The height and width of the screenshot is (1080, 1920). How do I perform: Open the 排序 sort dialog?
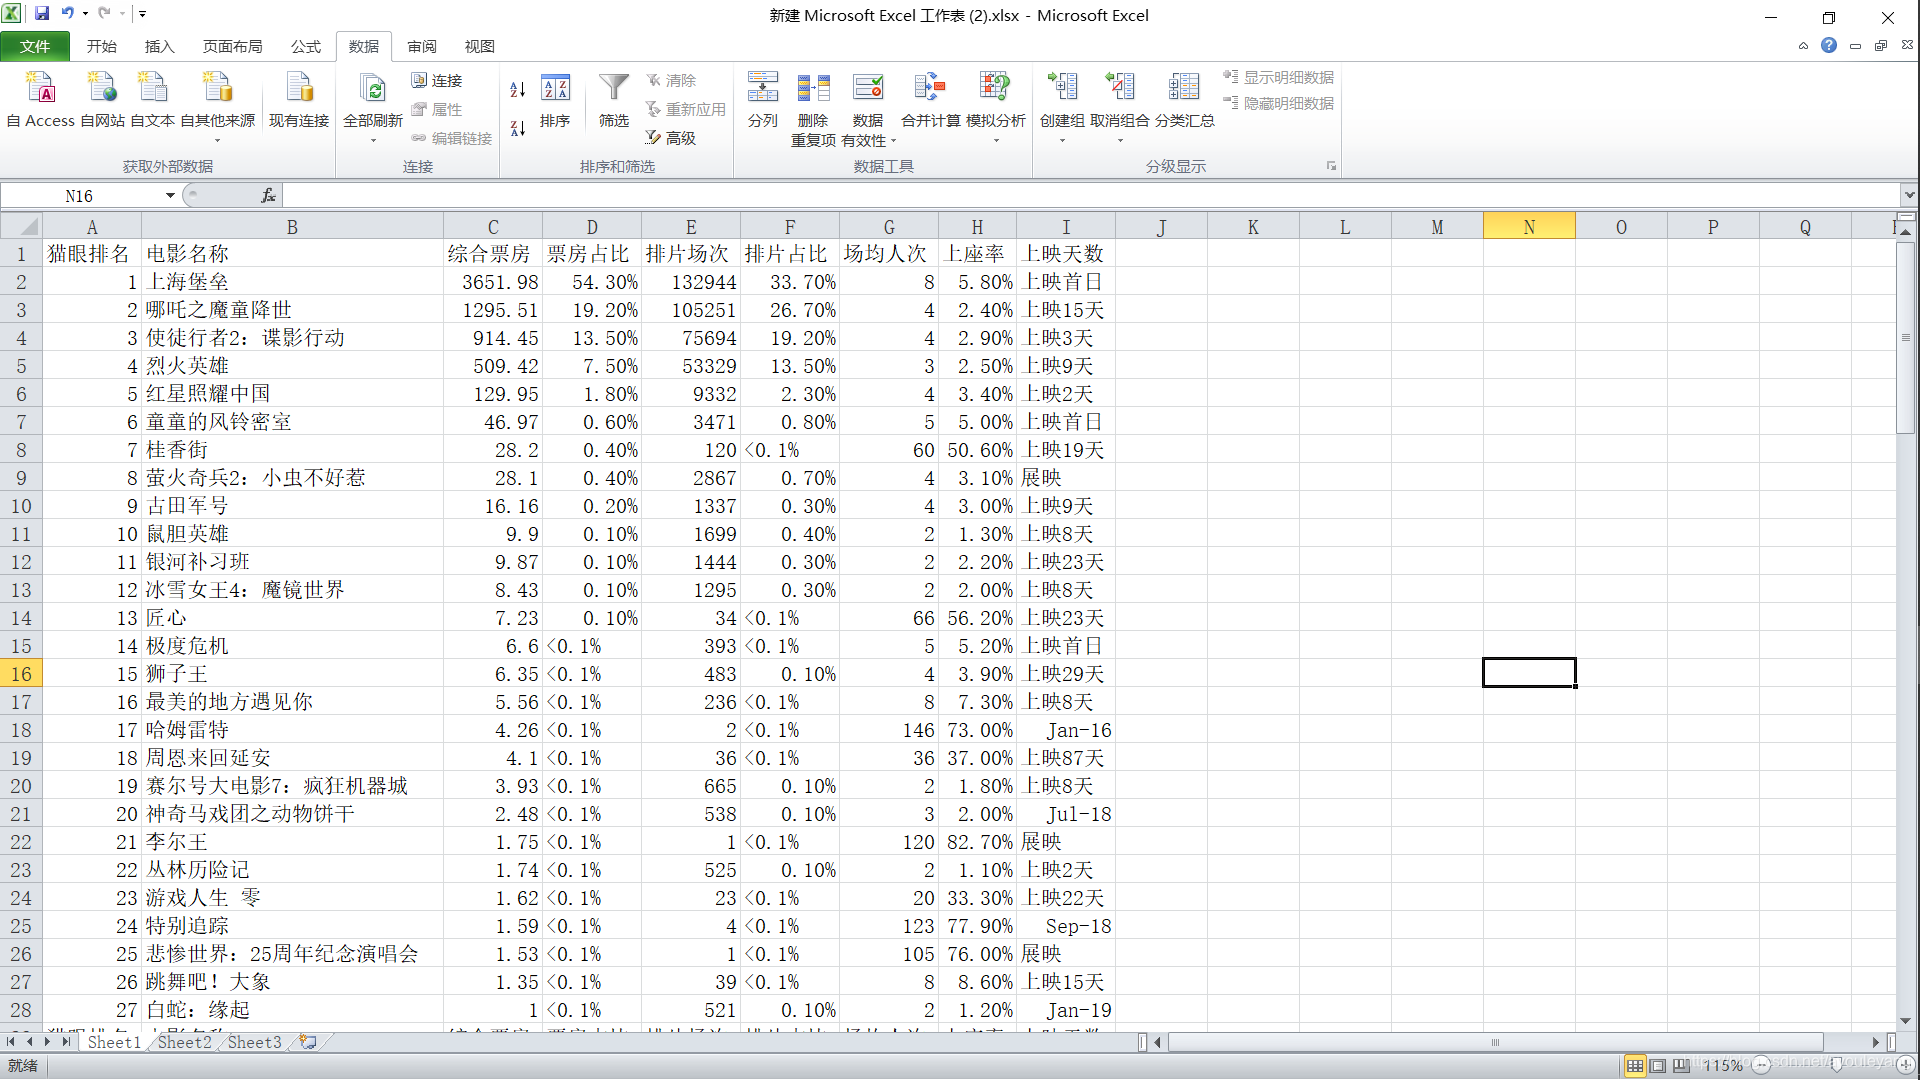click(555, 100)
